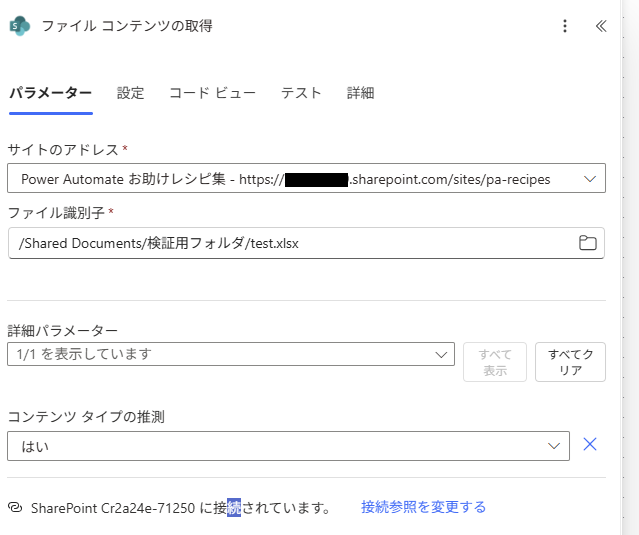
Task: Select the パラメーター tab
Action: click(x=51, y=93)
